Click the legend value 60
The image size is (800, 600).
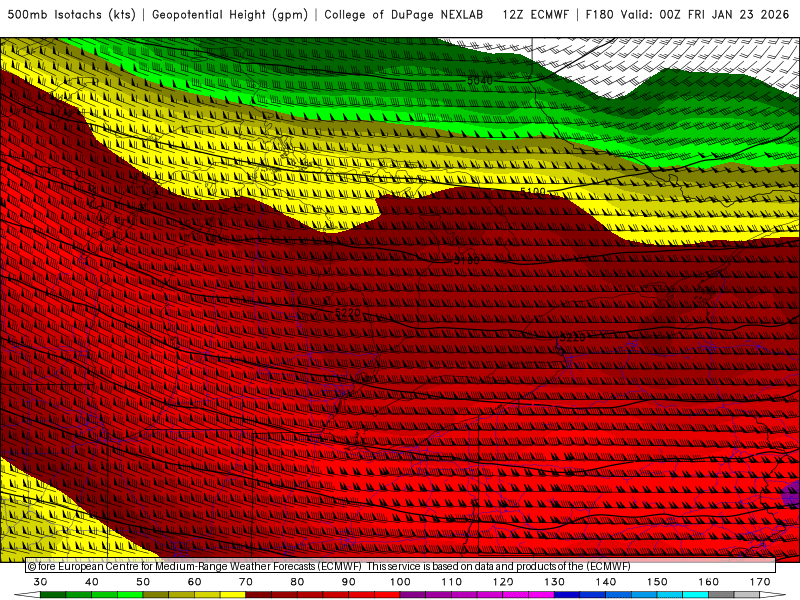tap(194, 582)
